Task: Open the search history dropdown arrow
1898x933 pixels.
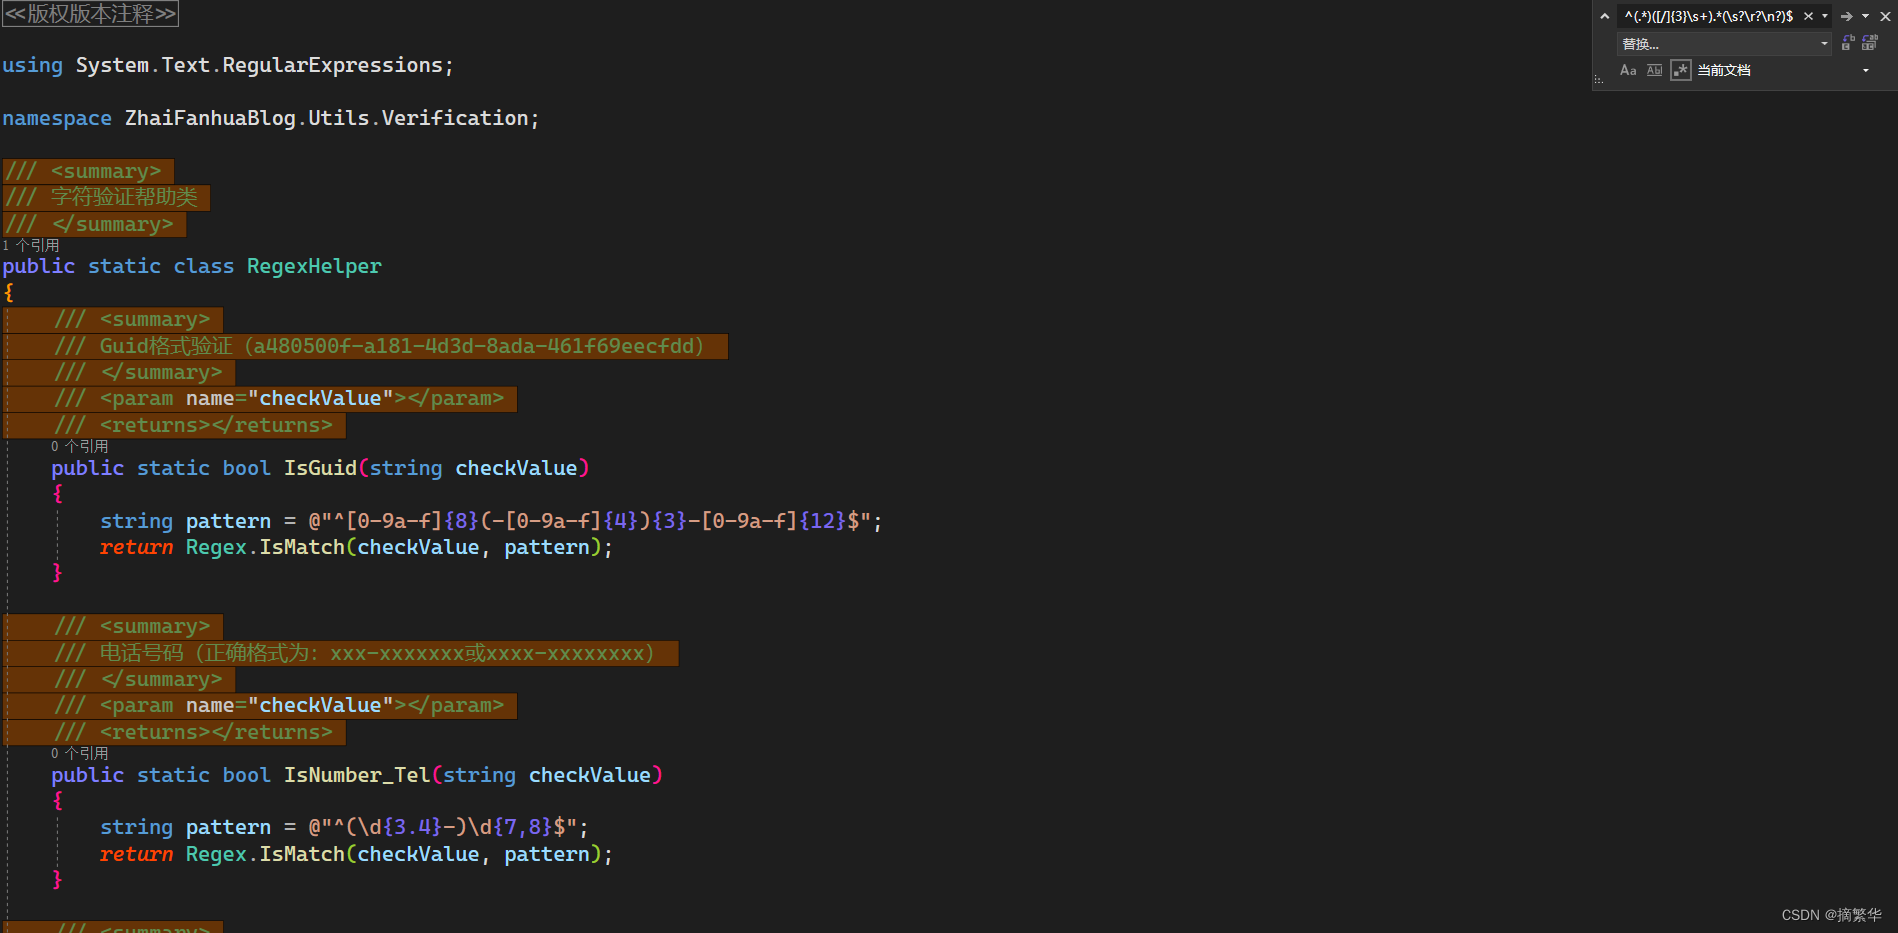Action: click(x=1825, y=16)
